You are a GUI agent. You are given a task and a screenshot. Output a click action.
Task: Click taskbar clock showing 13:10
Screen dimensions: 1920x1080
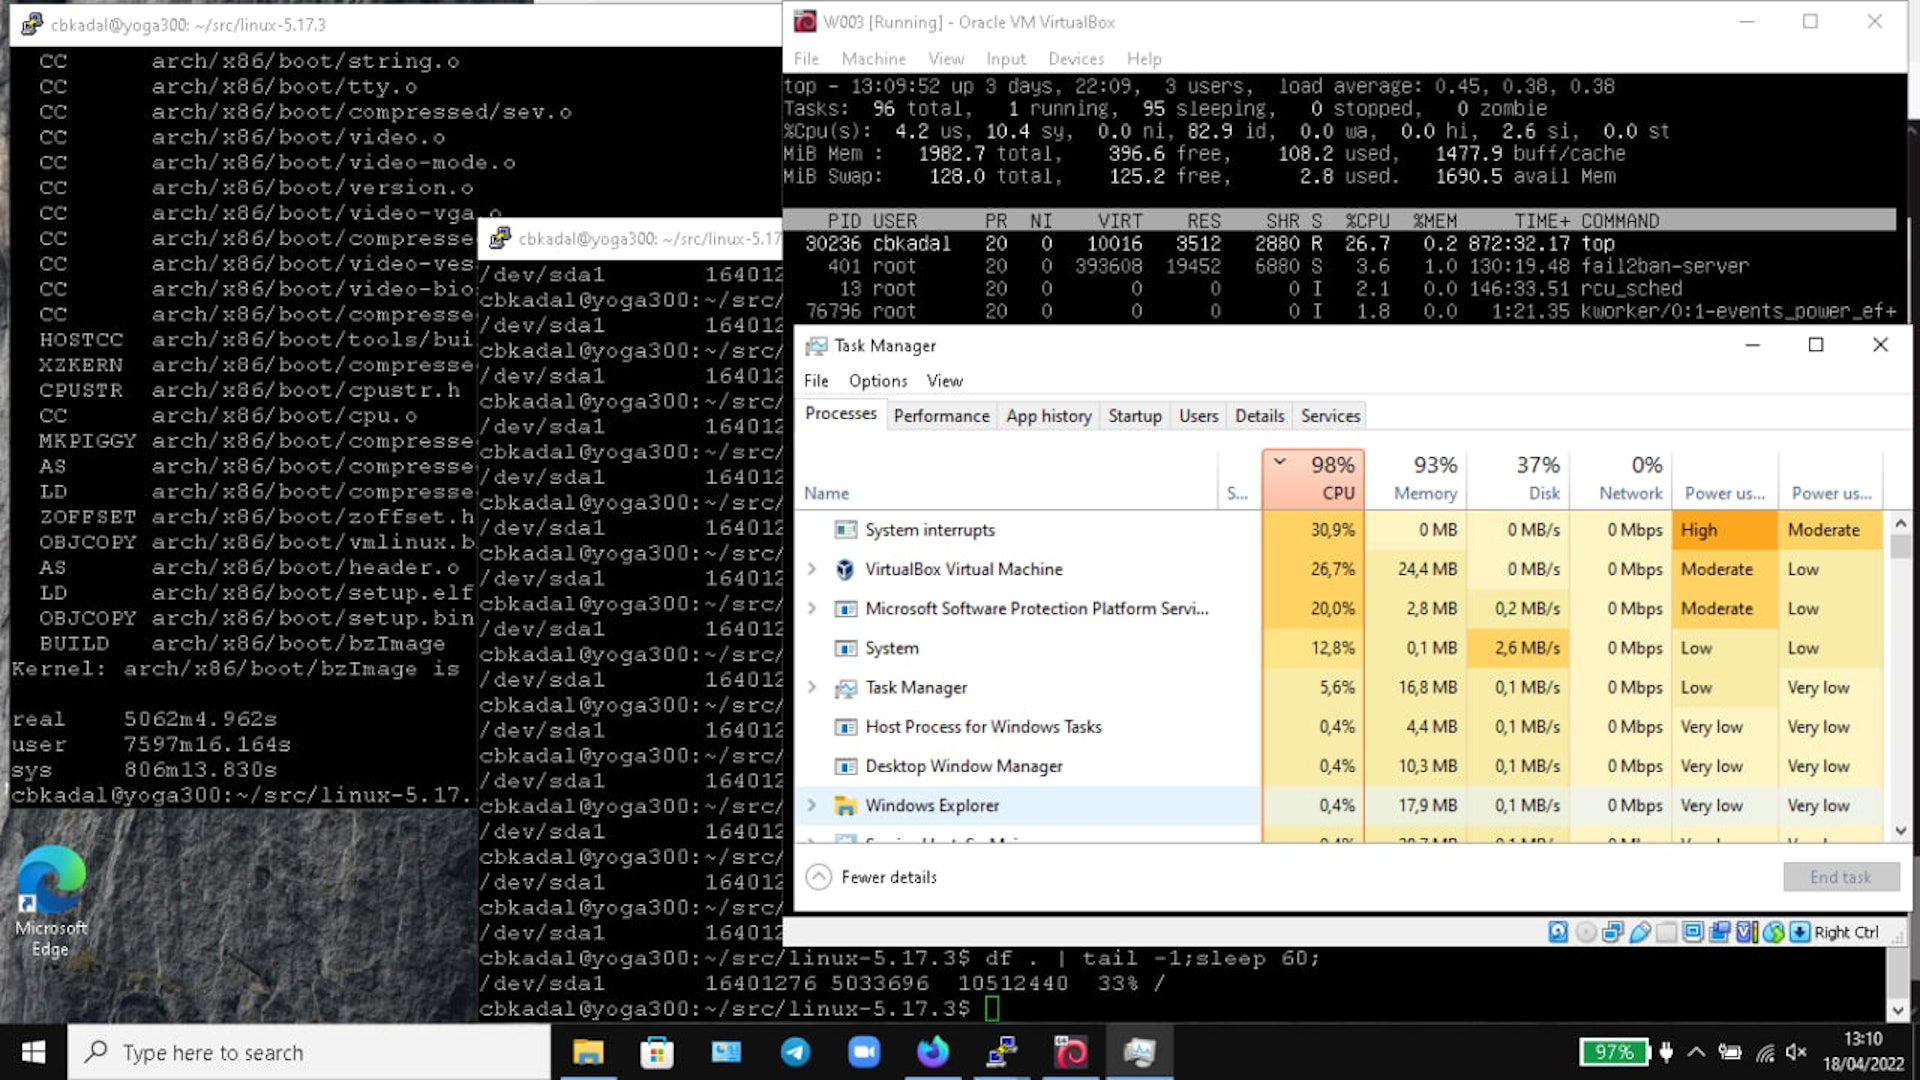coord(1862,1052)
